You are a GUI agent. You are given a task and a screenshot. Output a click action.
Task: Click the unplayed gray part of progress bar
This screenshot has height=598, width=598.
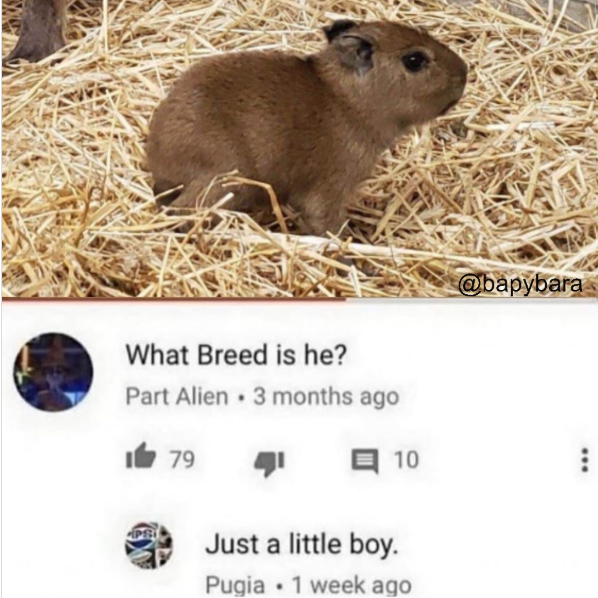click(x=471, y=300)
